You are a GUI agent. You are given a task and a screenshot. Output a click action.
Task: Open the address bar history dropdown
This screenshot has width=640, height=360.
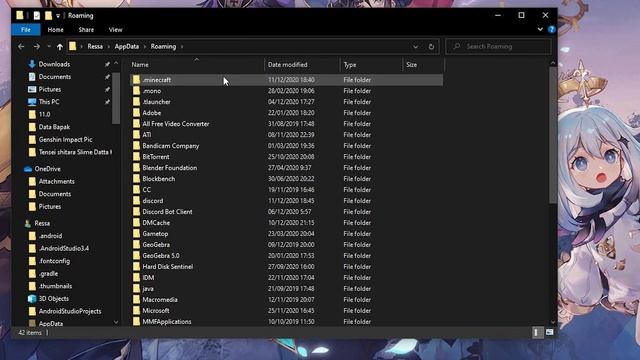pyautogui.click(x=415, y=47)
